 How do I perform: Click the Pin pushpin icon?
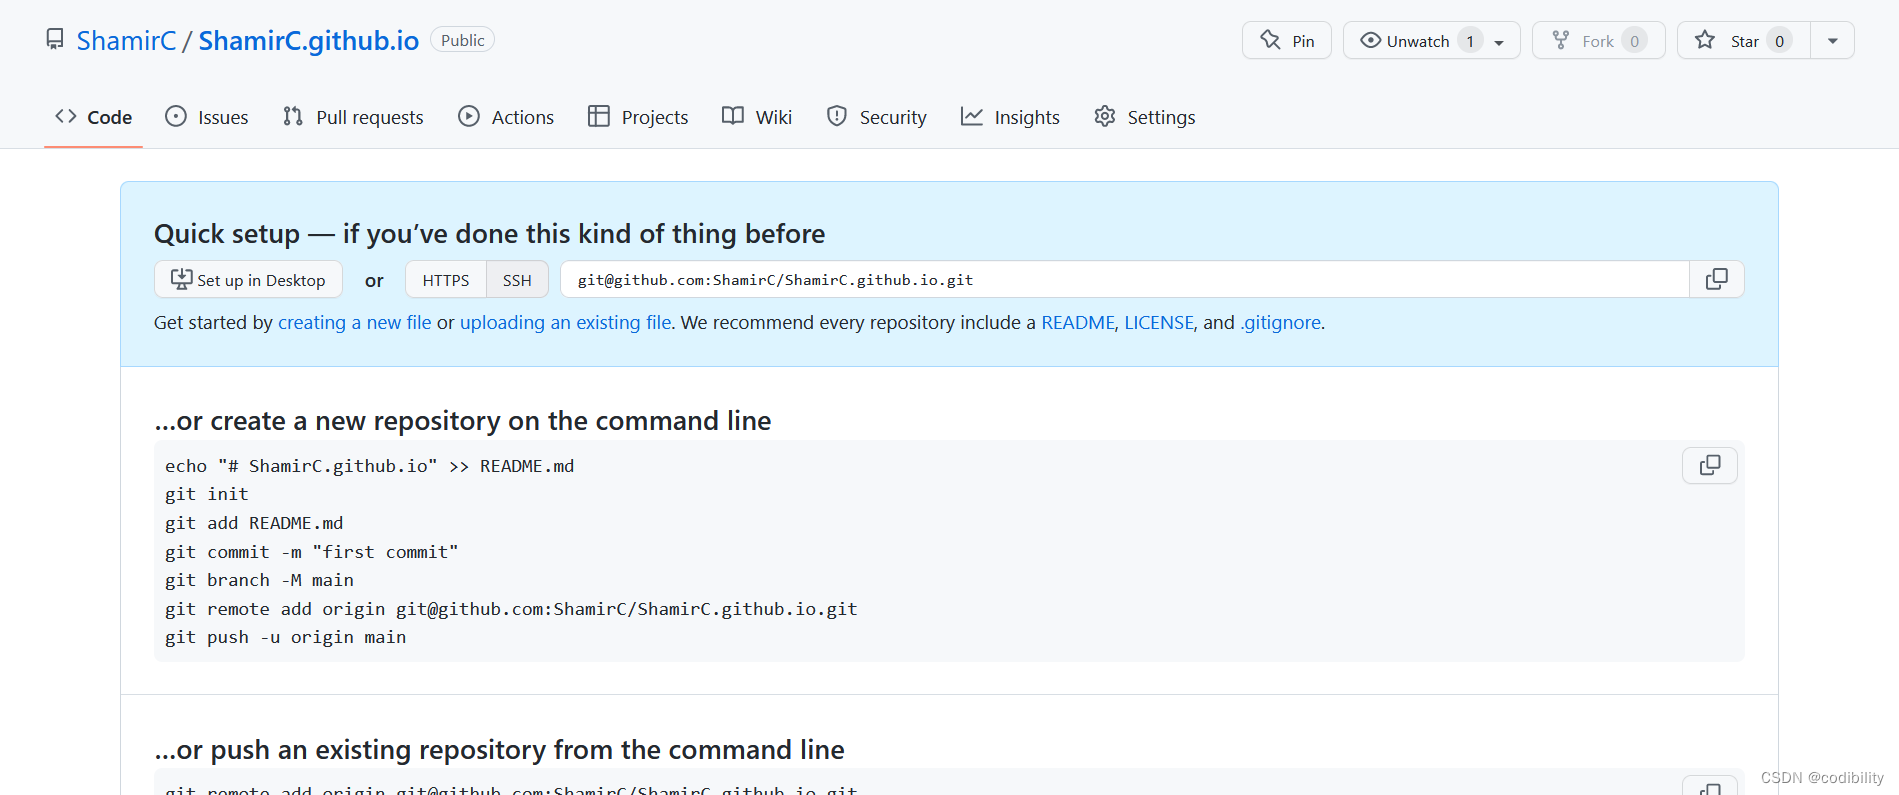tap(1270, 40)
